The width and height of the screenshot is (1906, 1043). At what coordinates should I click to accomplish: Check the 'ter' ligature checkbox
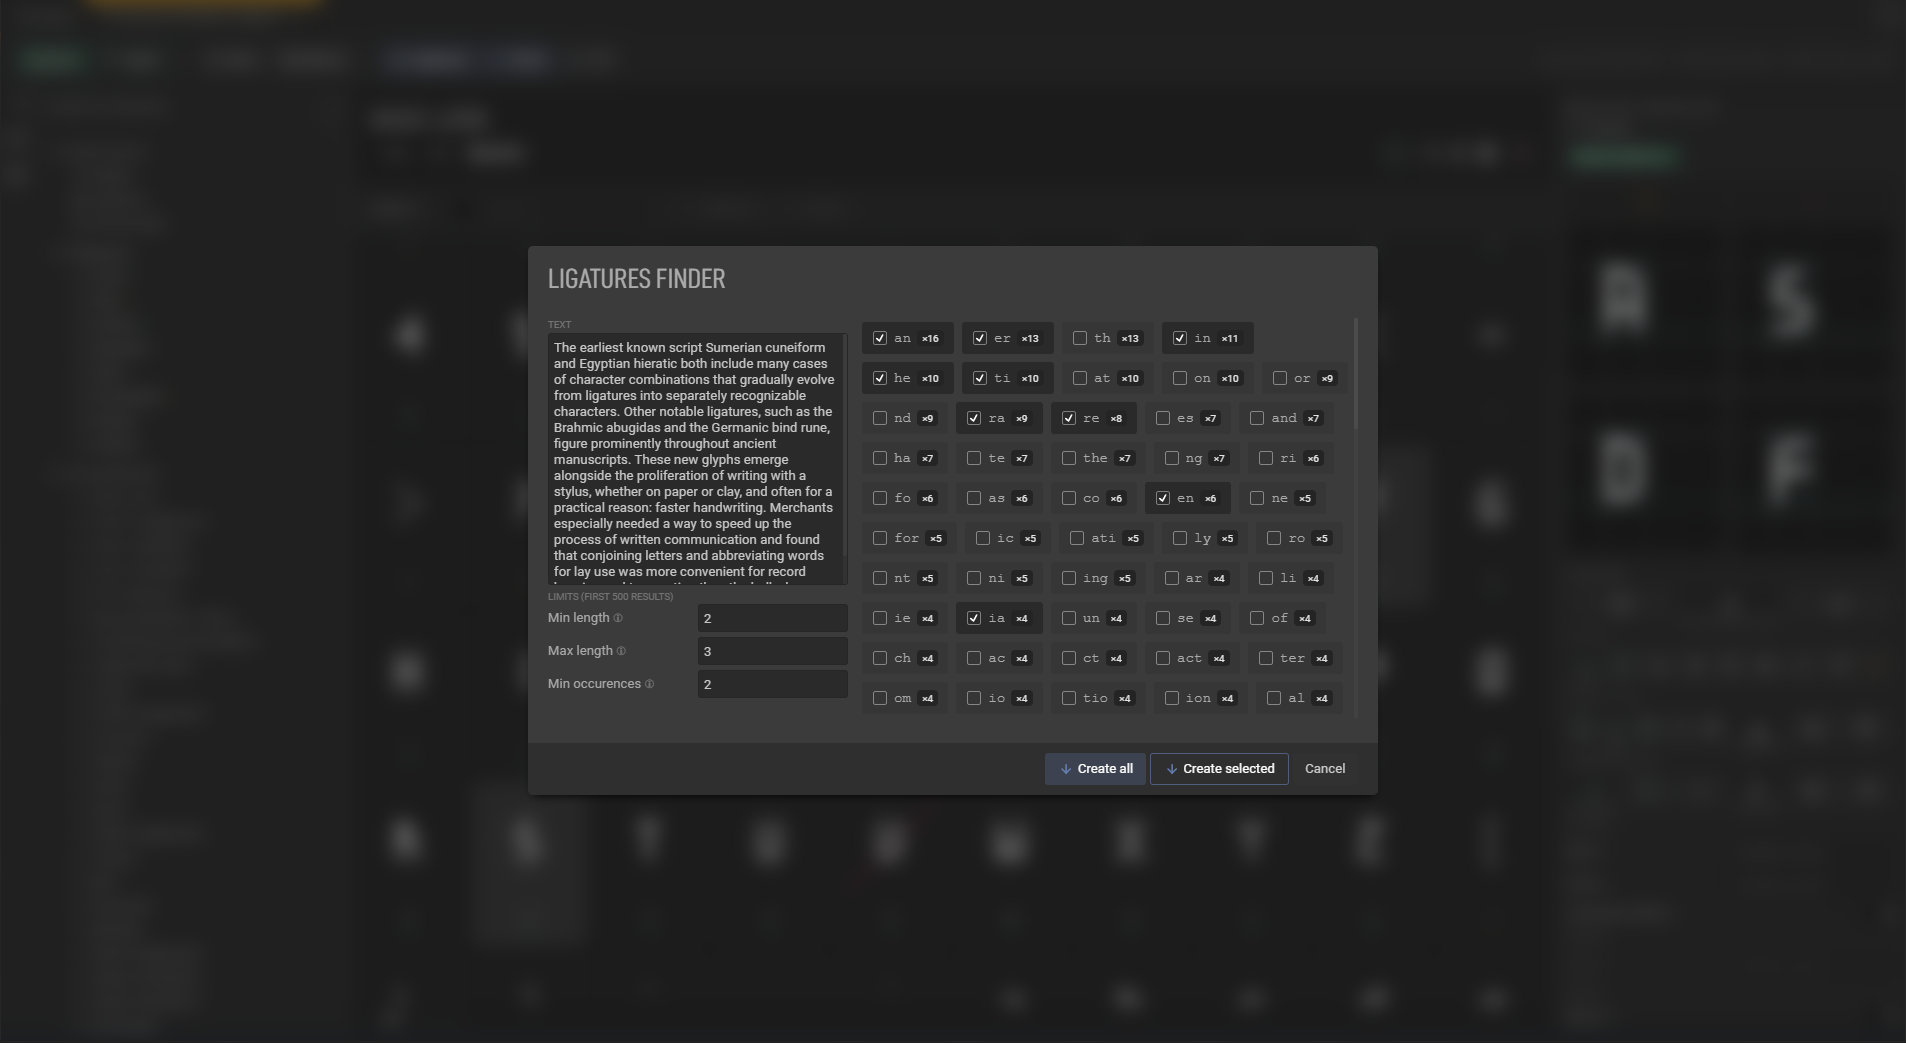pos(1266,658)
